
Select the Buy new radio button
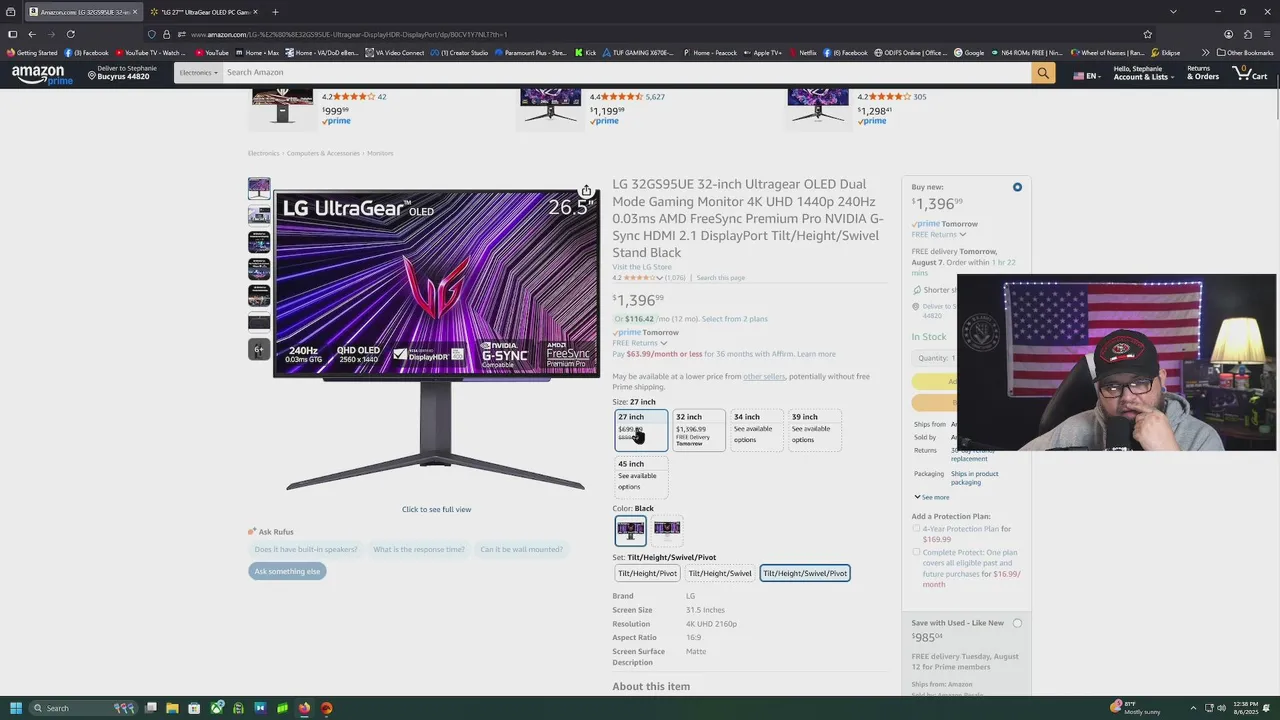pyautogui.click(x=1017, y=187)
